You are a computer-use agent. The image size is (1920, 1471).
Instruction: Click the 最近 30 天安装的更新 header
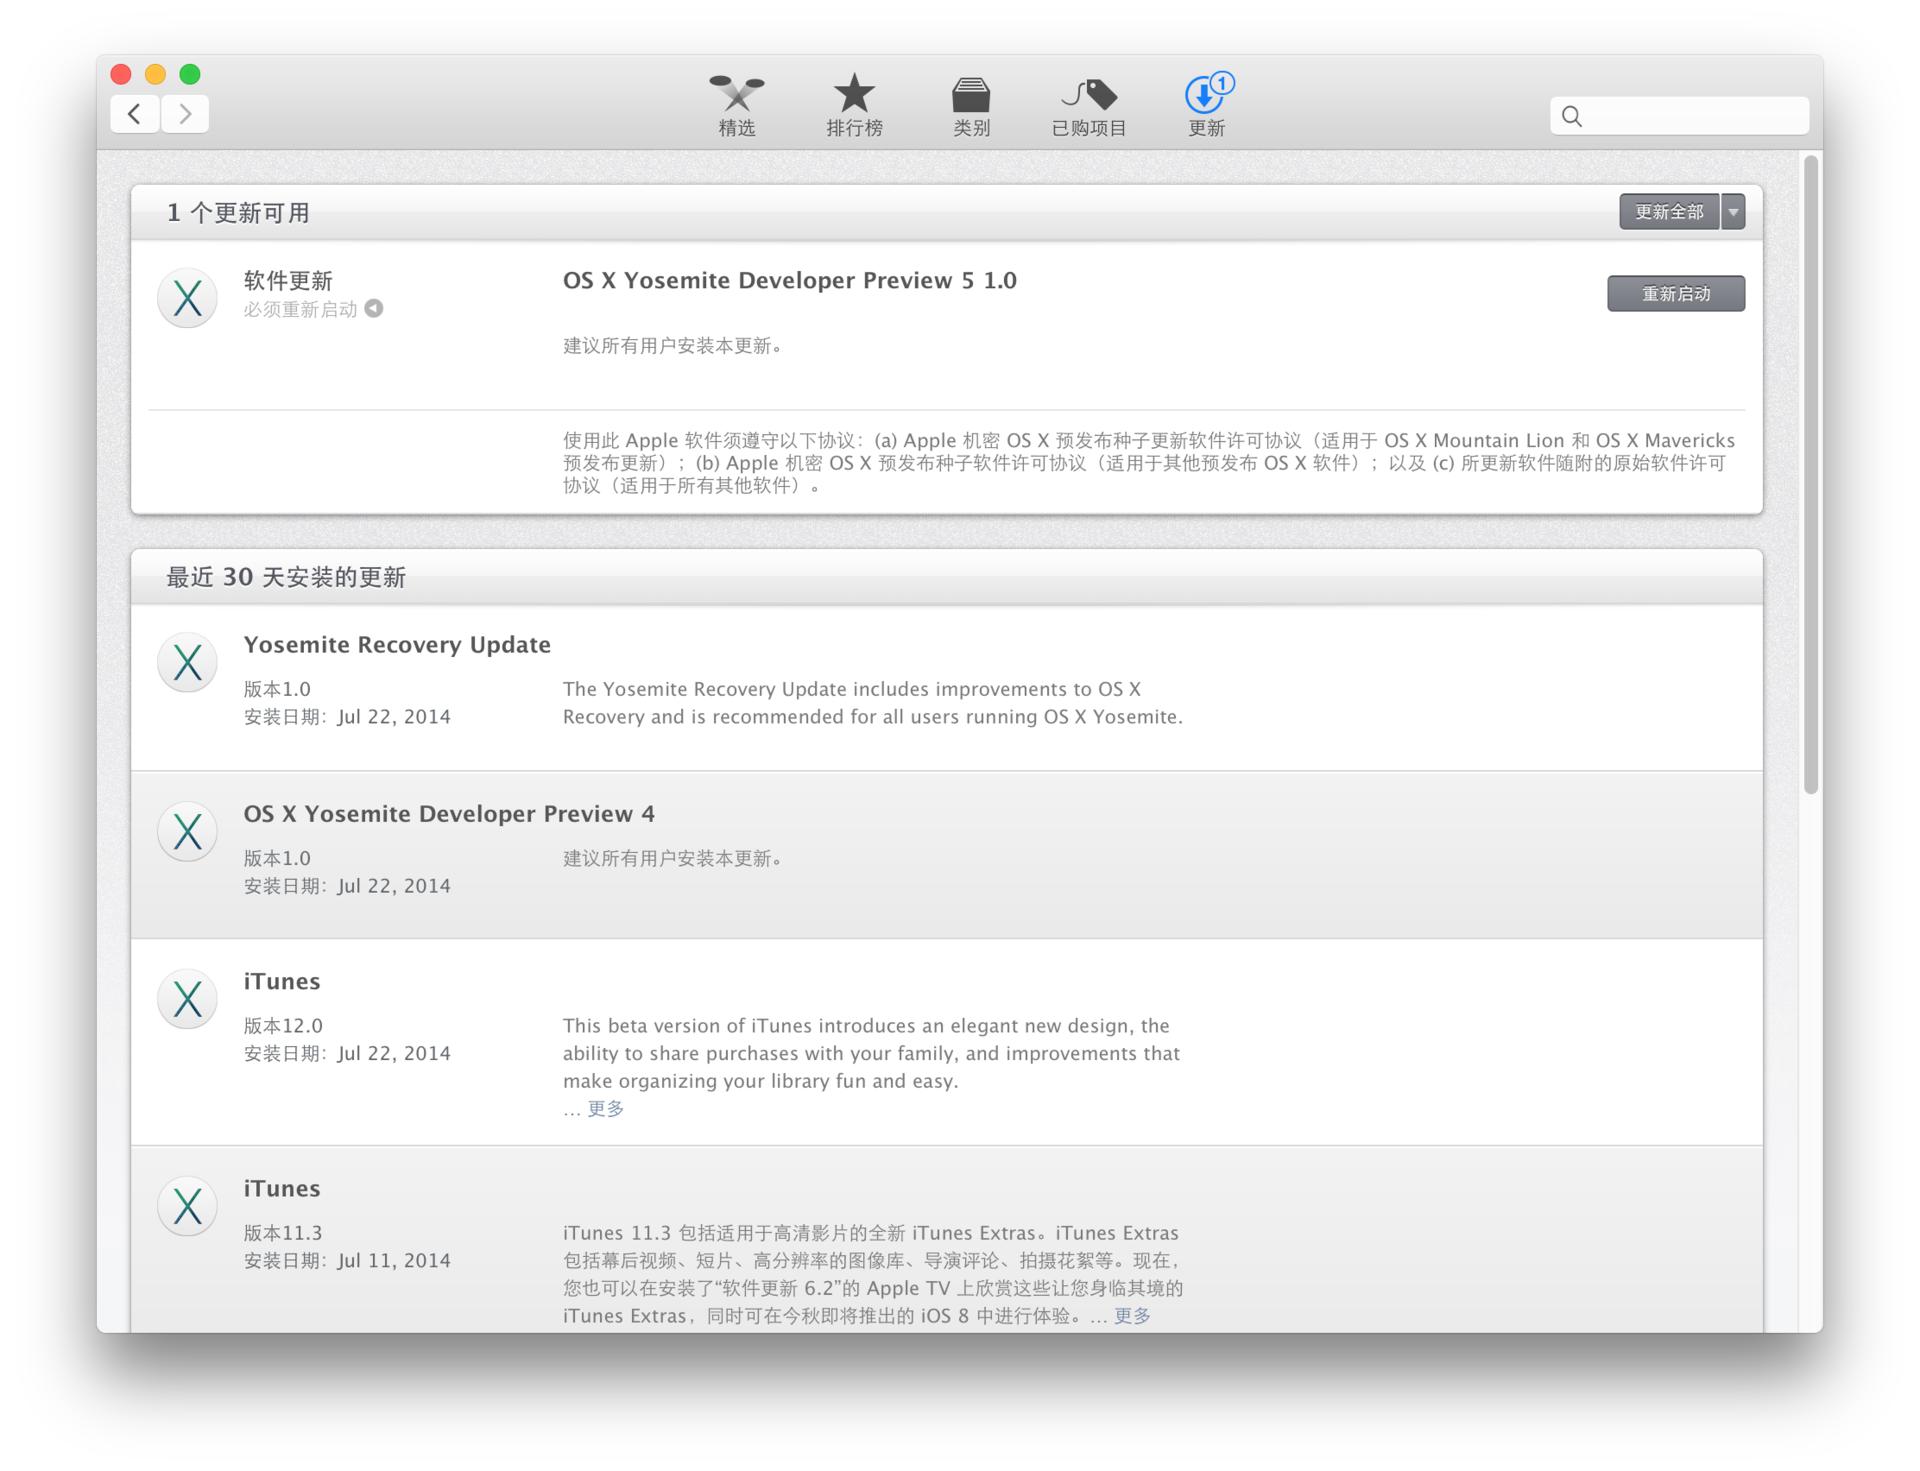tap(286, 577)
